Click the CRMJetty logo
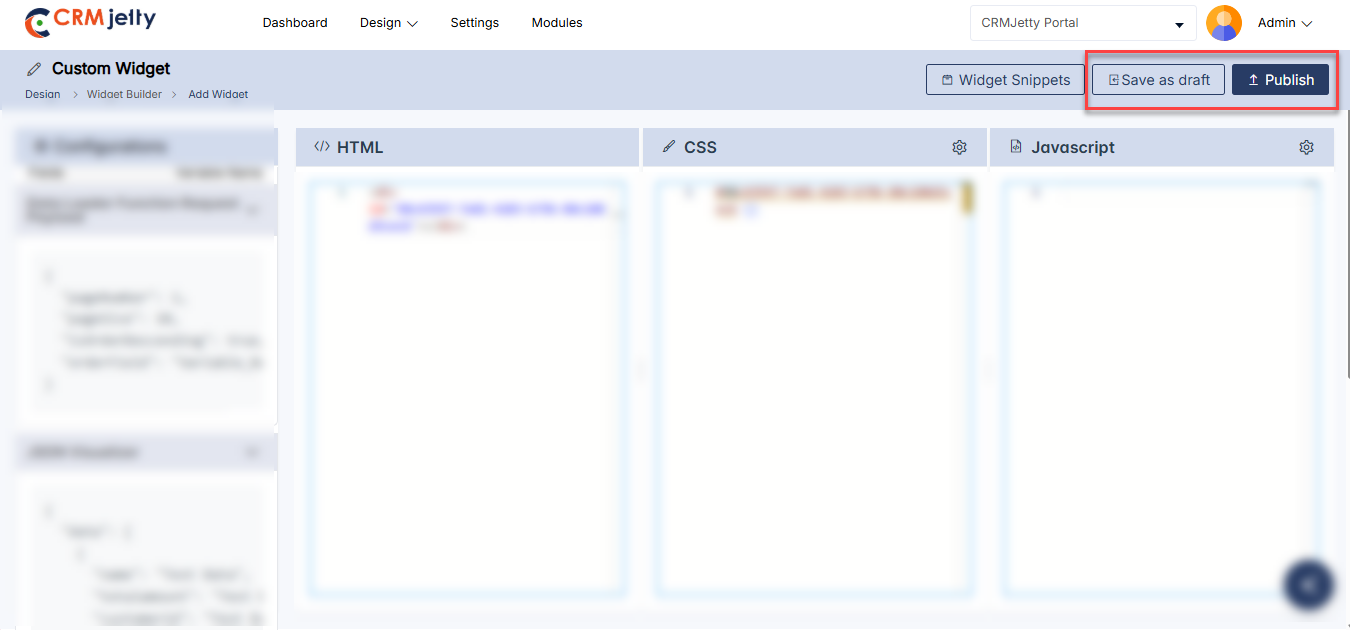Image resolution: width=1350 pixels, height=630 pixels. click(90, 21)
